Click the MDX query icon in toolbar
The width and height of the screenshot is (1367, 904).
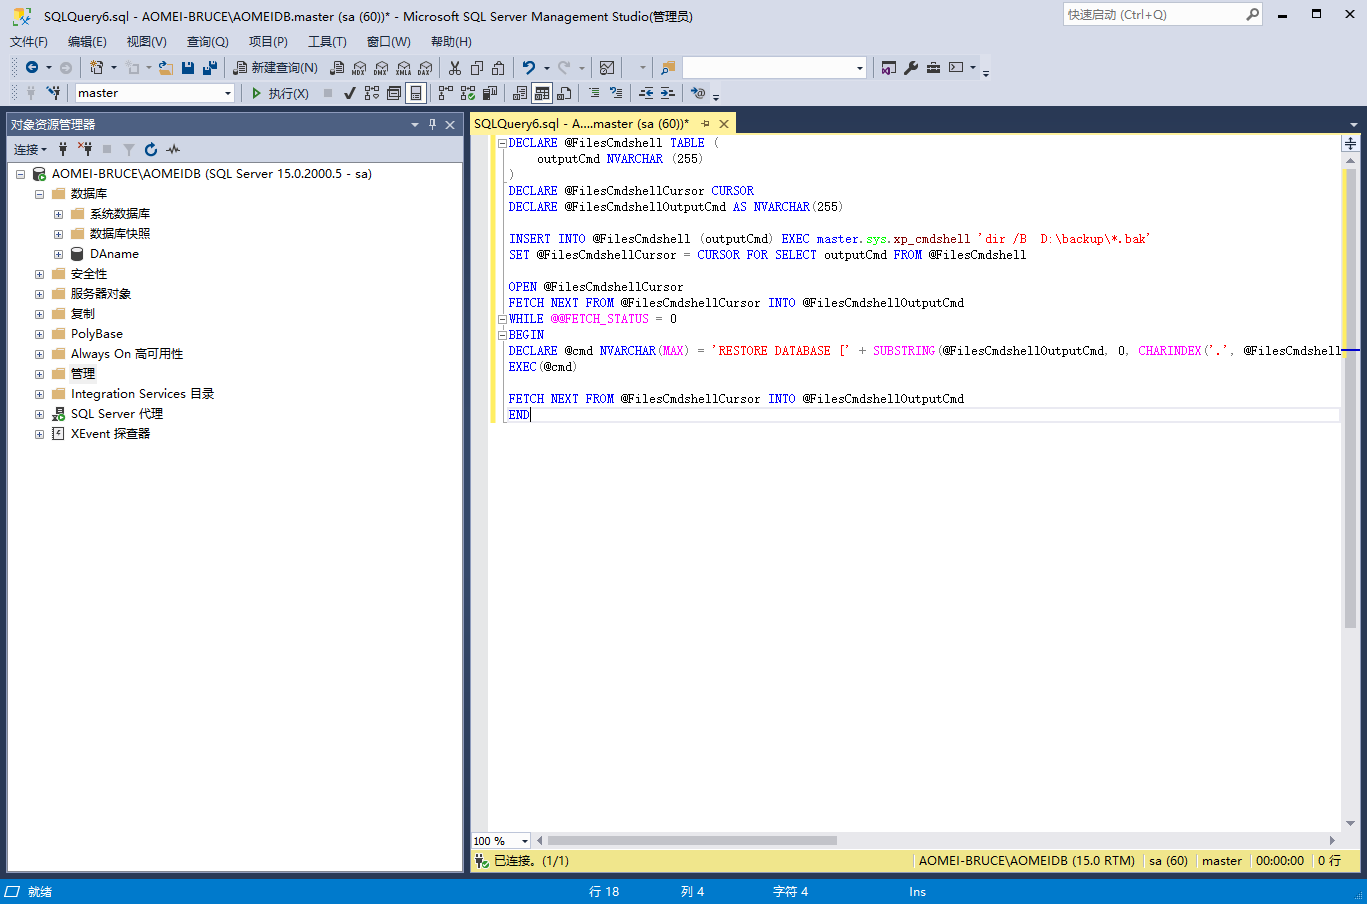click(359, 68)
